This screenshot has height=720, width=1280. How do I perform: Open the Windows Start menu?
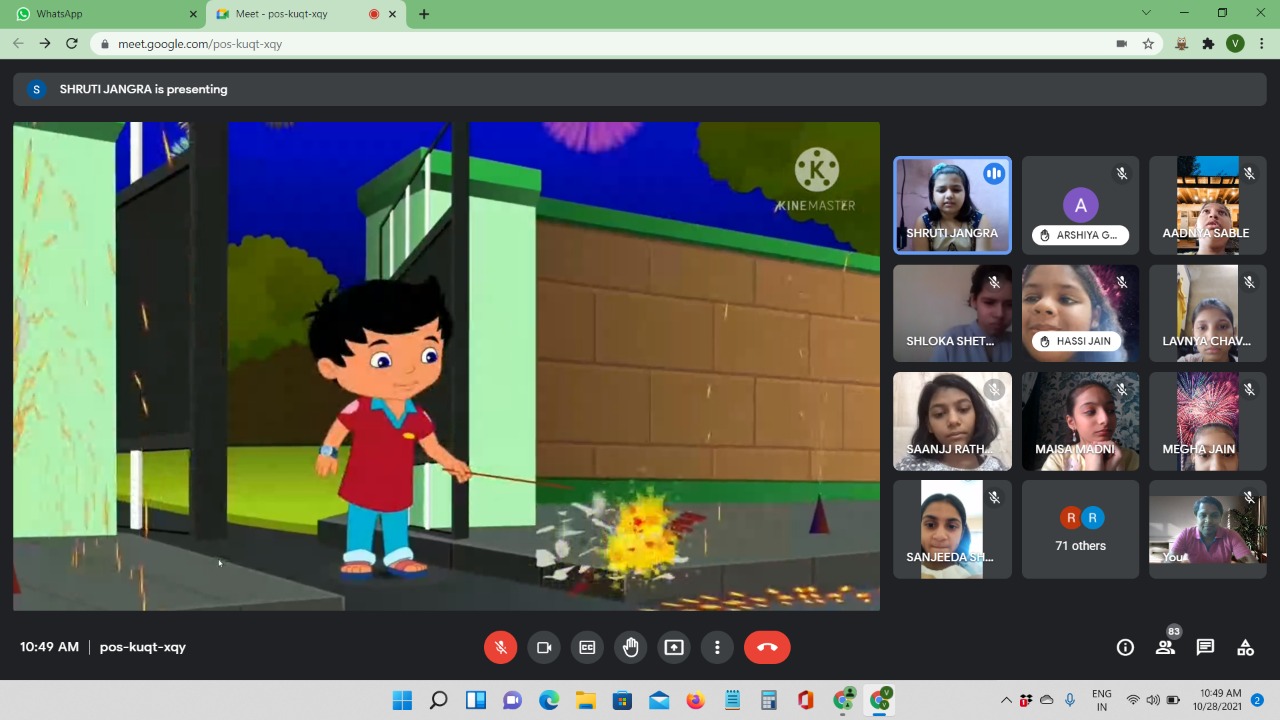402,700
